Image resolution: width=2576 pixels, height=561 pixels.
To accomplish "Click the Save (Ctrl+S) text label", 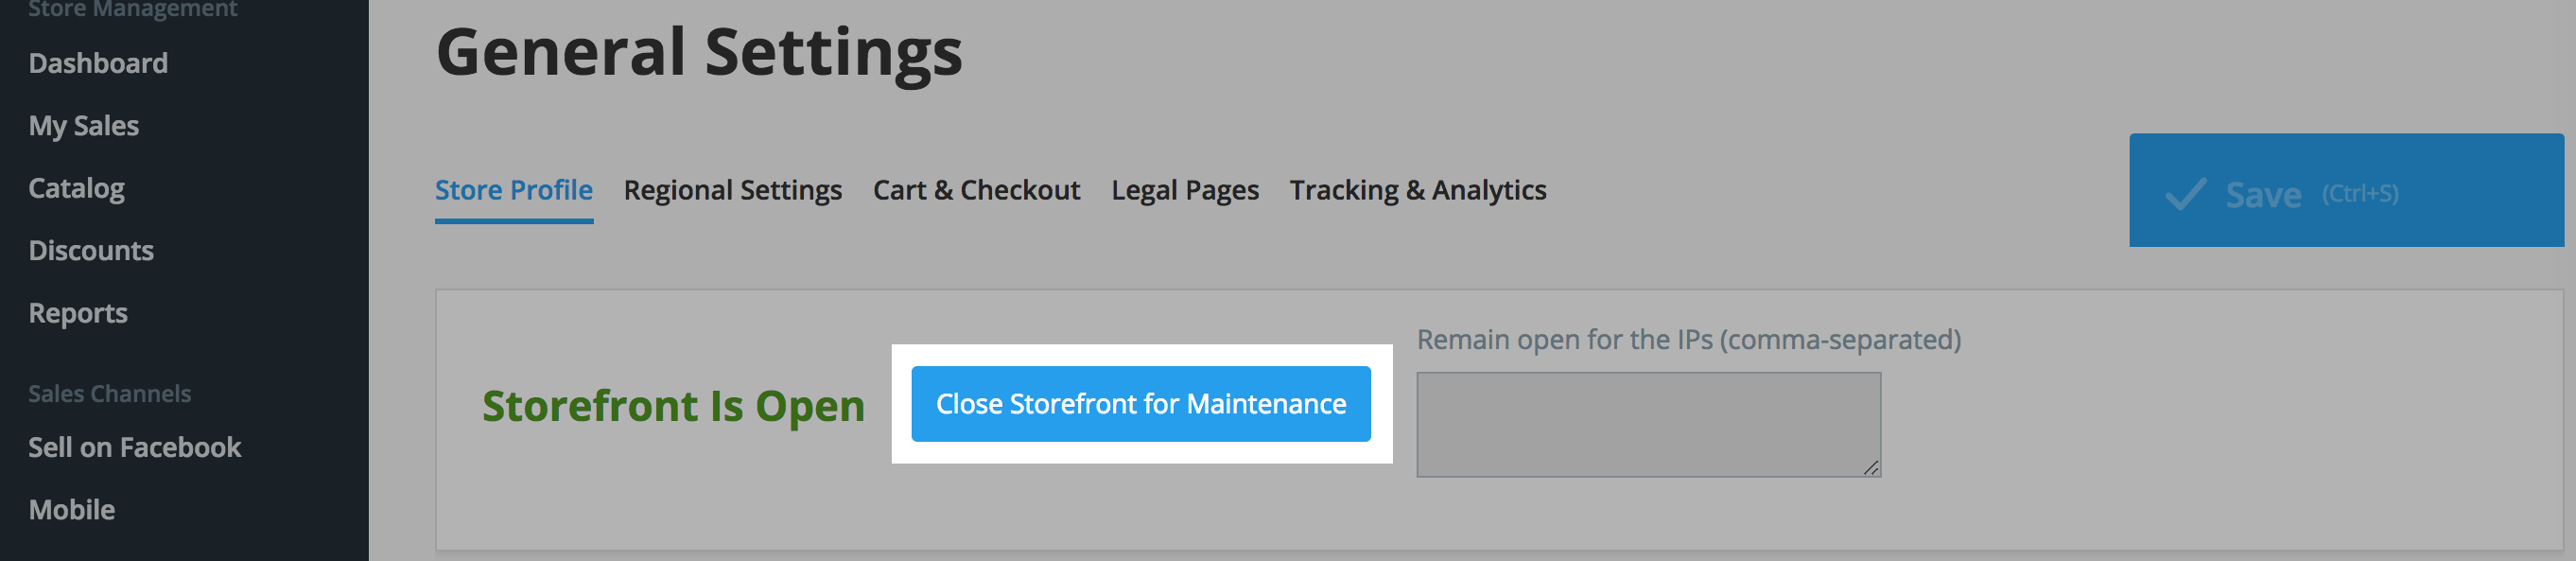I will tap(2312, 194).
